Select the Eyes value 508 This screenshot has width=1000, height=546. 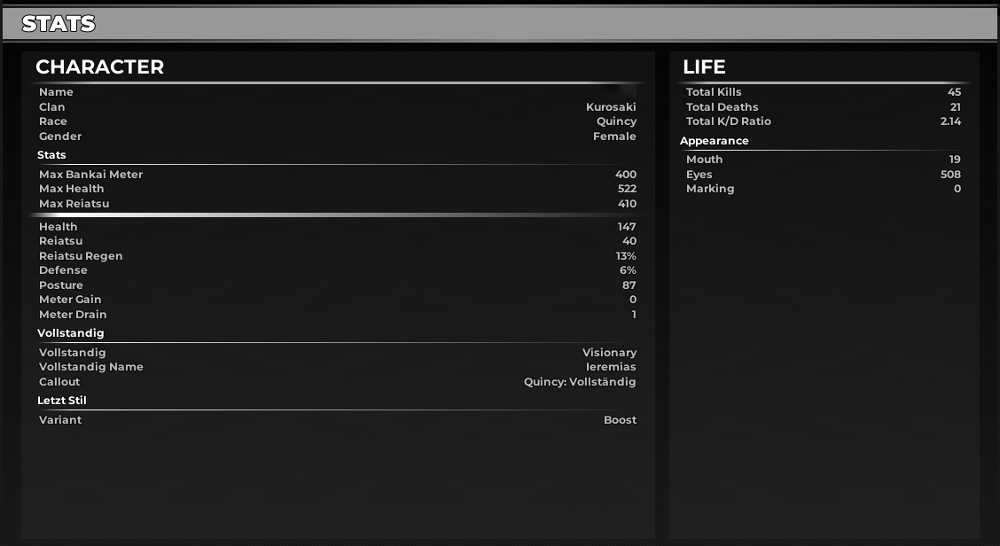click(950, 174)
